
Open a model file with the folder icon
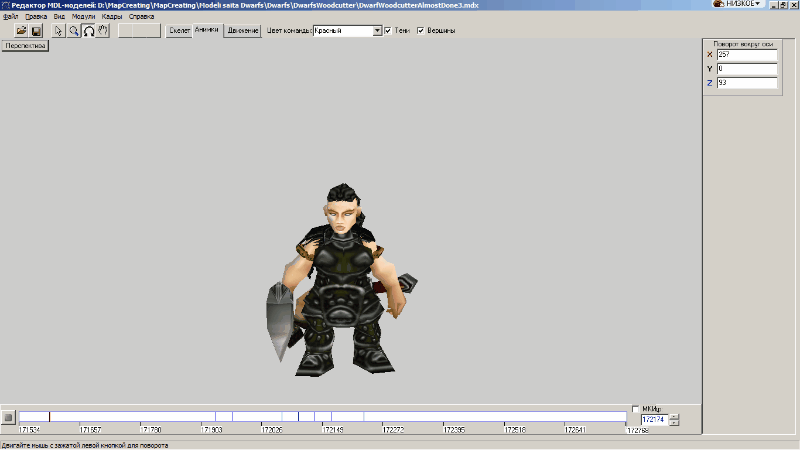pos(21,31)
